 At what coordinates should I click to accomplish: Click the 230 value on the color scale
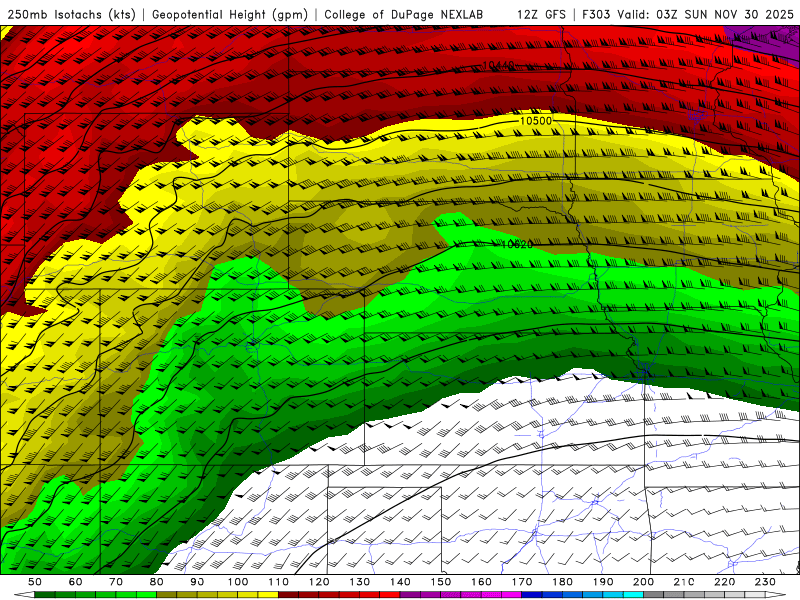765,582
